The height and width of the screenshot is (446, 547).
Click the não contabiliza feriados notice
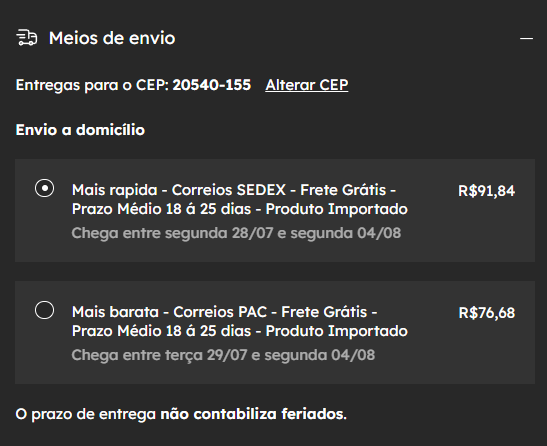point(181,414)
